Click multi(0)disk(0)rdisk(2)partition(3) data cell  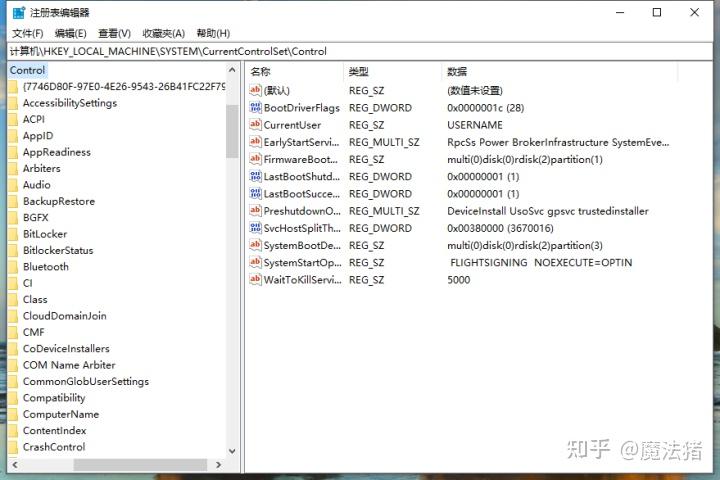tap(524, 246)
